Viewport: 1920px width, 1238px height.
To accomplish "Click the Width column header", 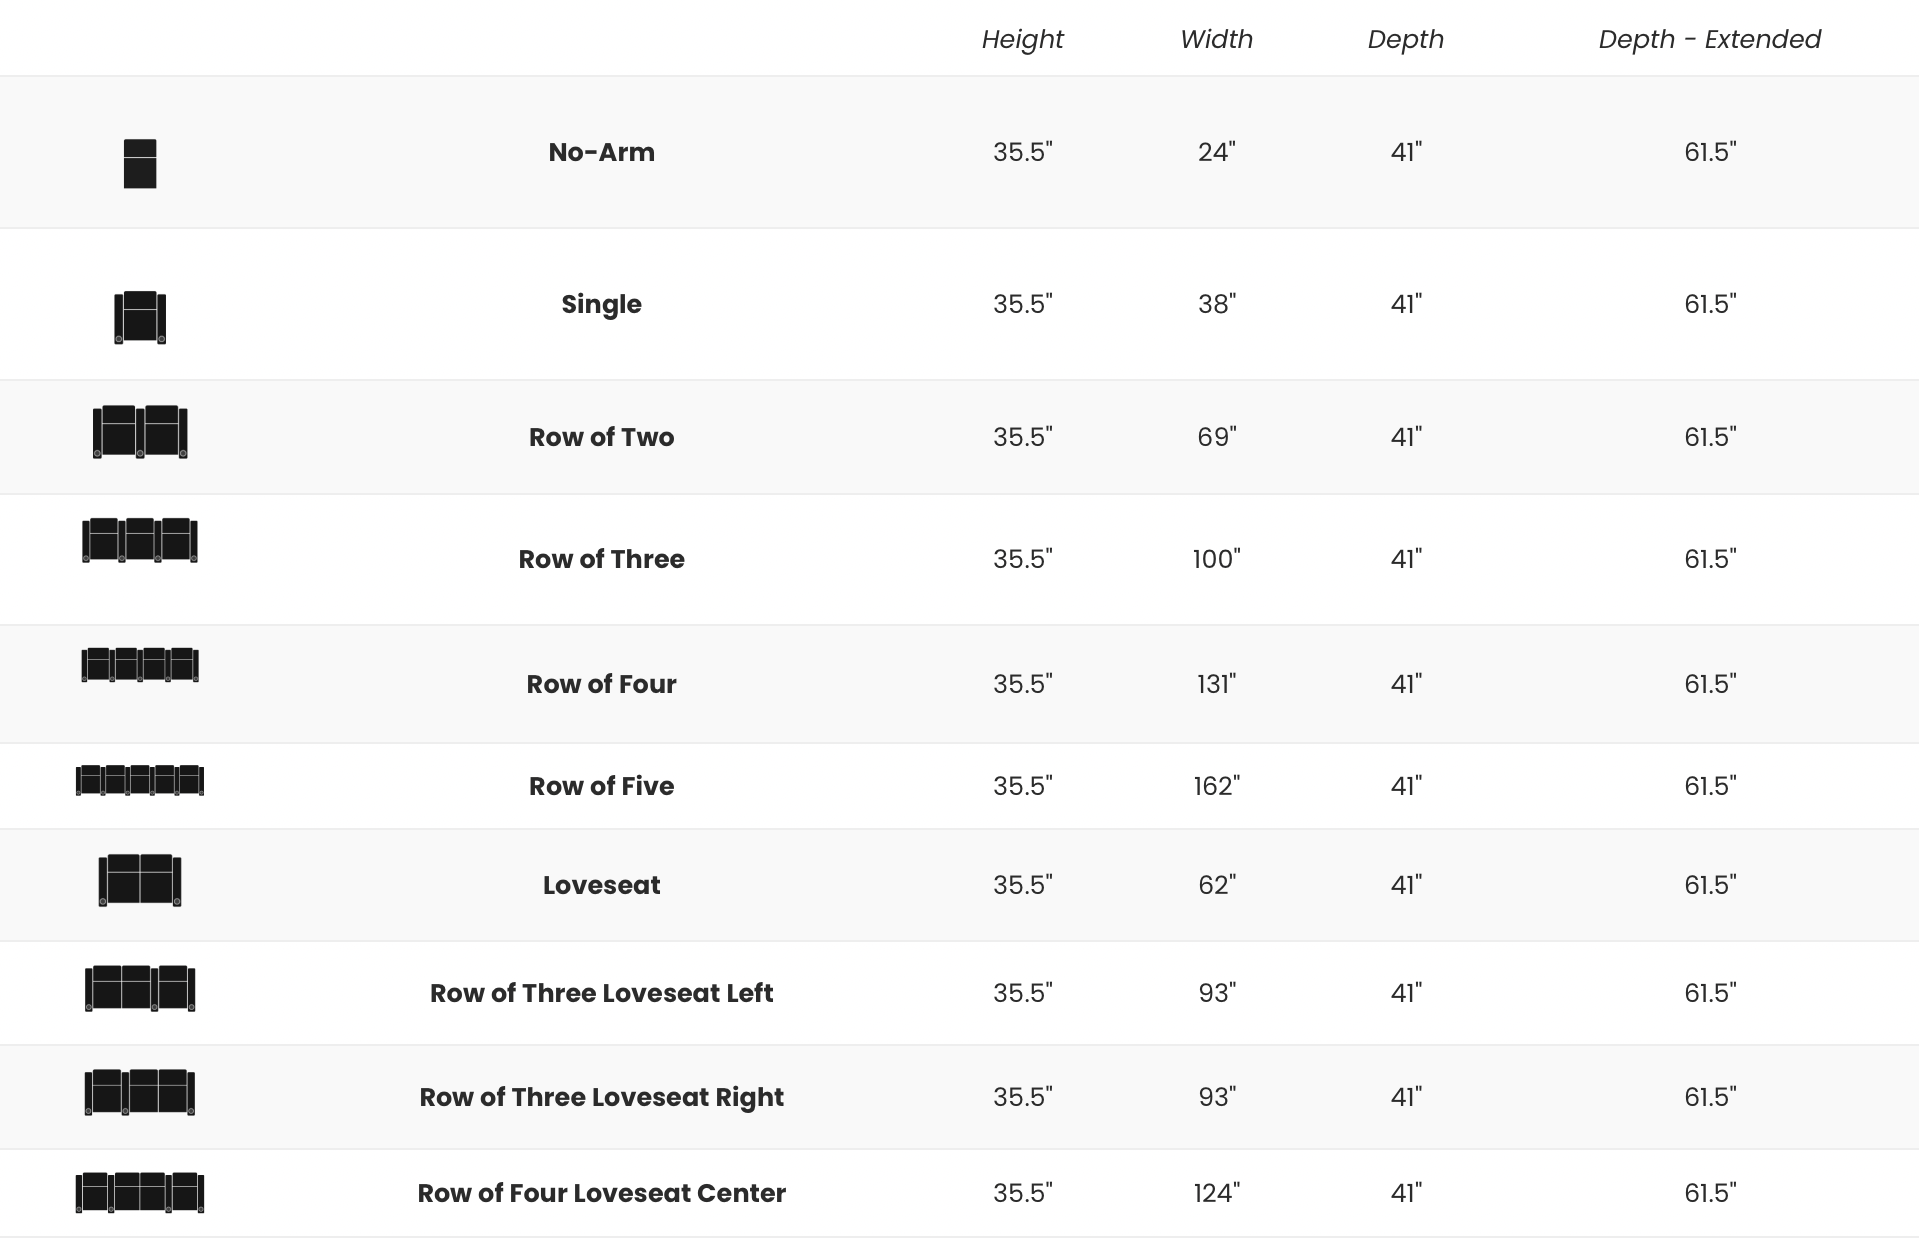I will tap(1216, 39).
